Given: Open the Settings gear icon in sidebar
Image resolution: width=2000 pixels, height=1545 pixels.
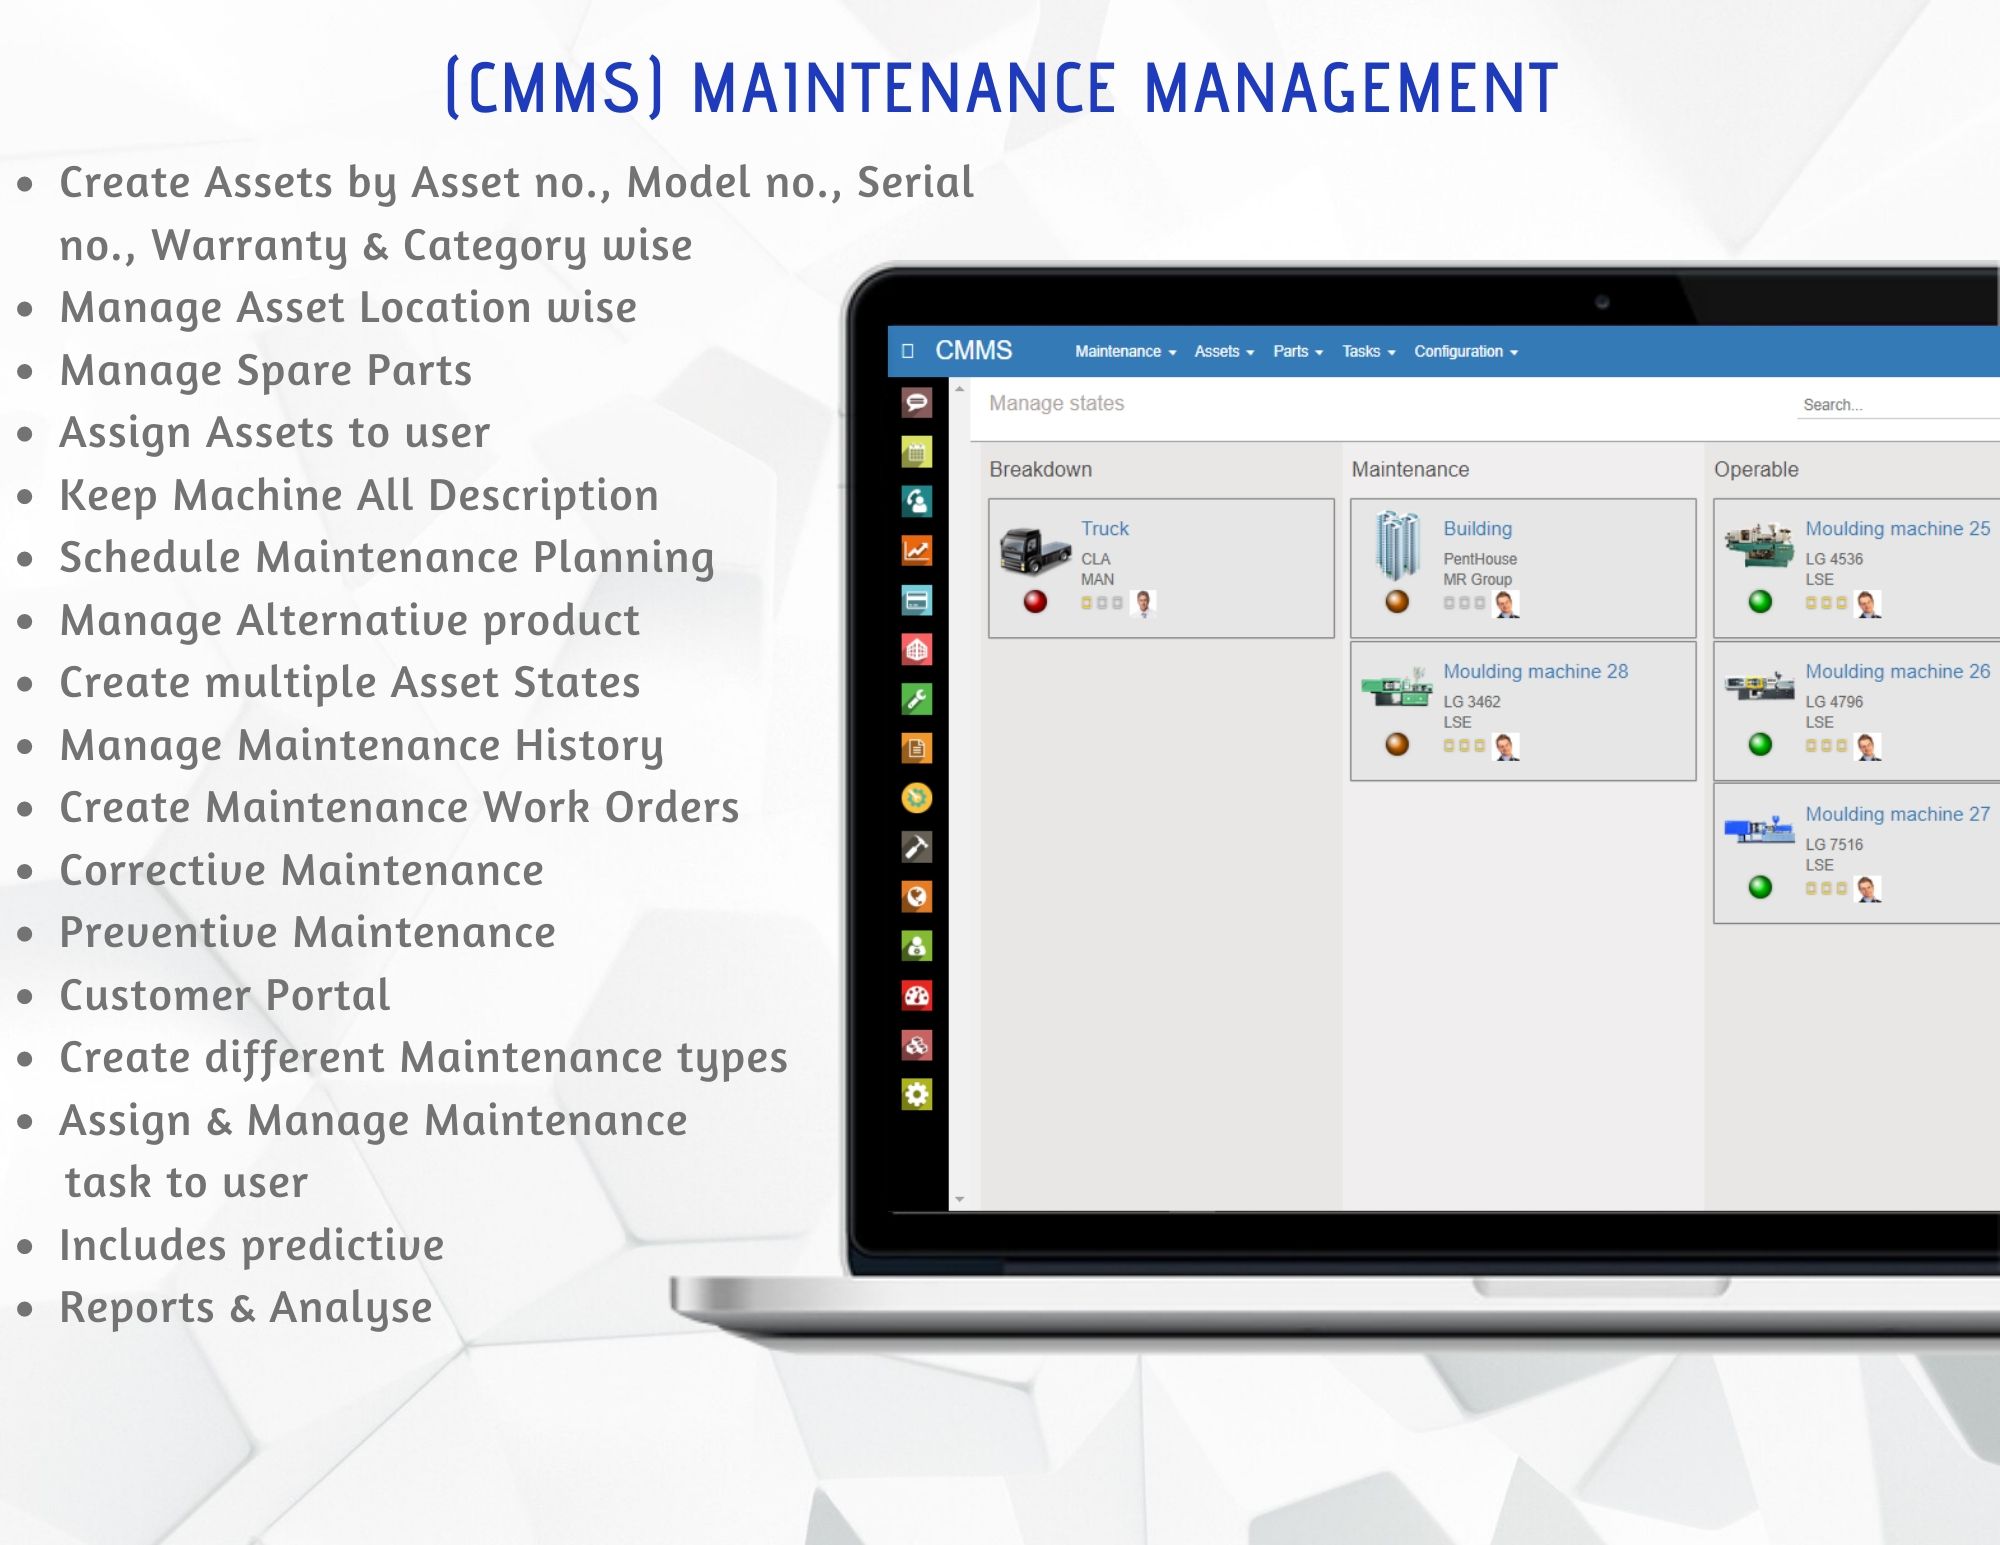Looking at the screenshot, I should (x=916, y=1094).
